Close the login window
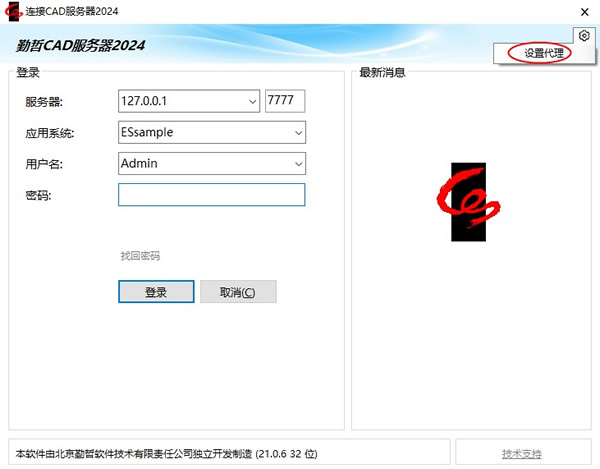Image resolution: width=600 pixels, height=469 pixels. point(584,12)
